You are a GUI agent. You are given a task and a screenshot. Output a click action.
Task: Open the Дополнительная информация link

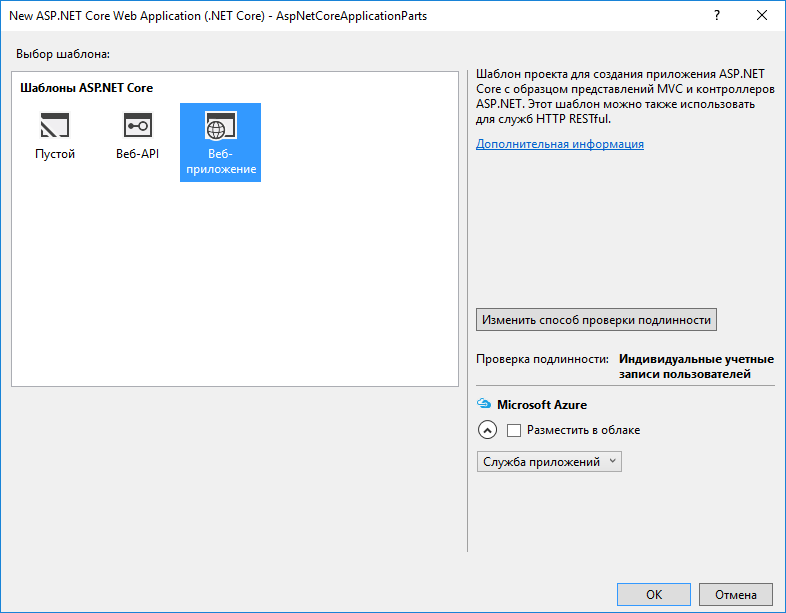tap(559, 144)
